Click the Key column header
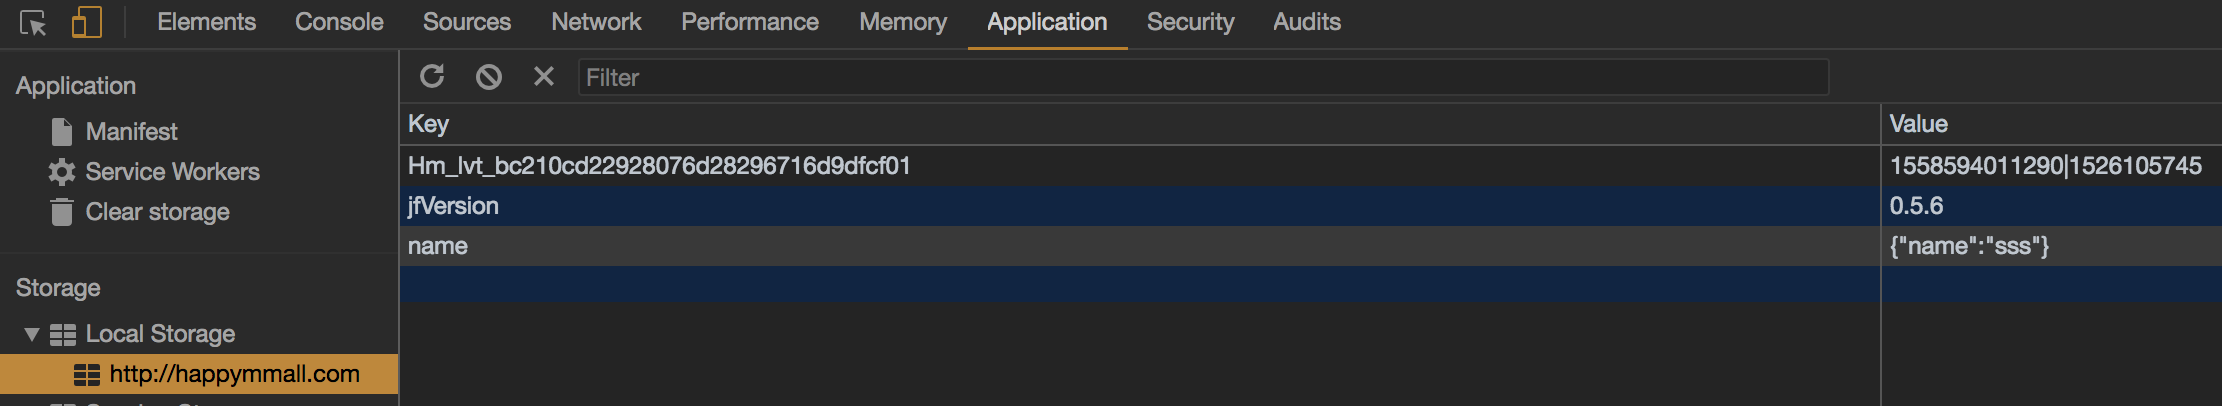This screenshot has height=406, width=2222. (x=429, y=124)
